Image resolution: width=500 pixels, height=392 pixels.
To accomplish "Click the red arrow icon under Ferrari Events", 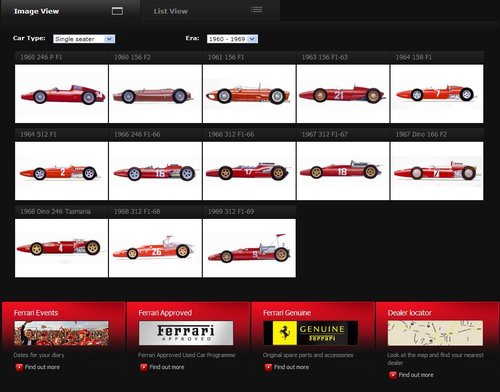I will coord(19,367).
